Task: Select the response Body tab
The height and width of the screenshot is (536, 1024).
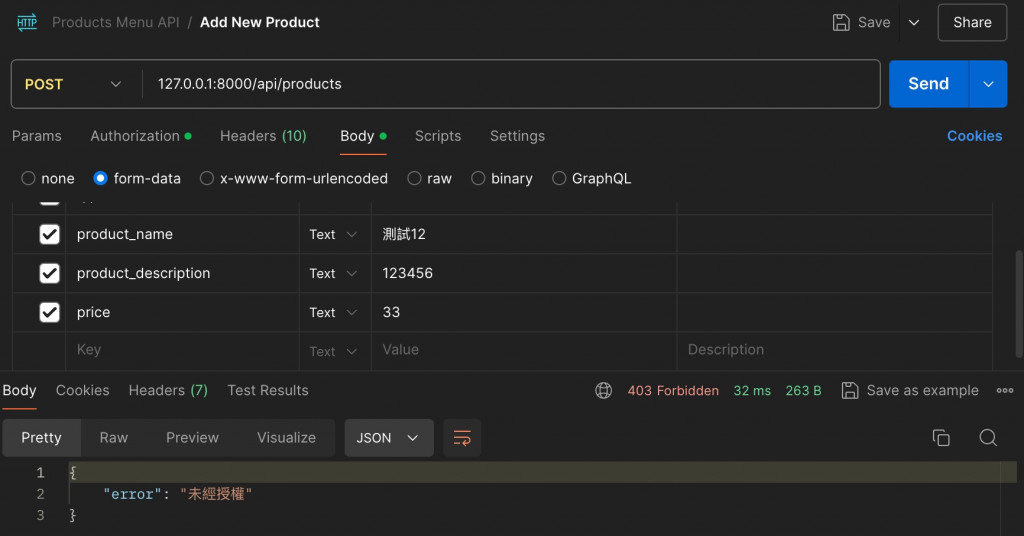Action: point(20,390)
